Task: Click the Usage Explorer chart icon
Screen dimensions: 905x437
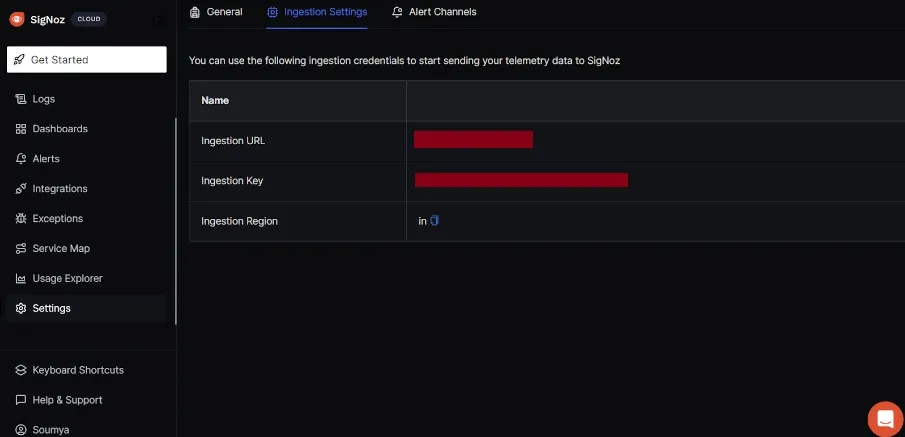Action: pos(21,279)
